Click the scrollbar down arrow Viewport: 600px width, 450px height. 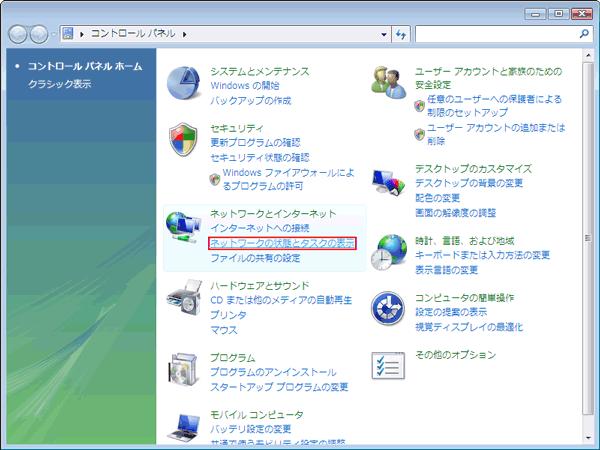click(x=588, y=438)
